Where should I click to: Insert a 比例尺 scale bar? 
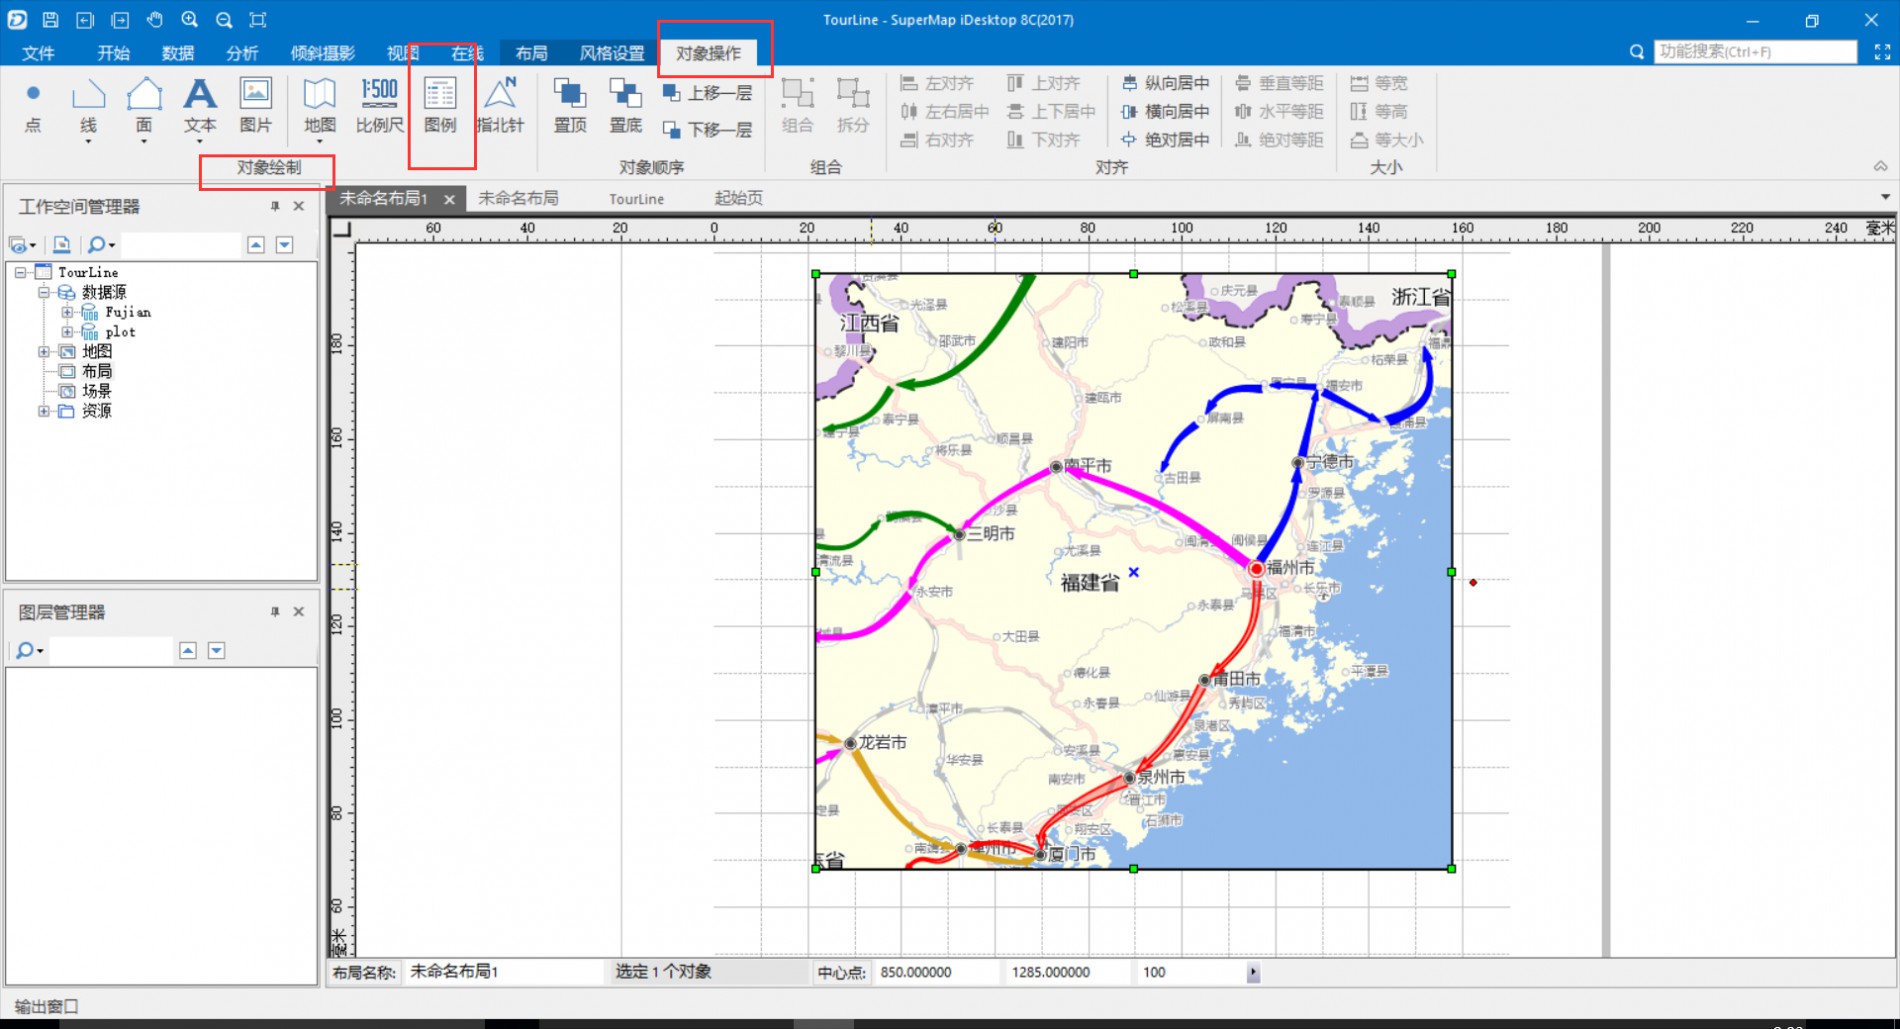tap(380, 106)
